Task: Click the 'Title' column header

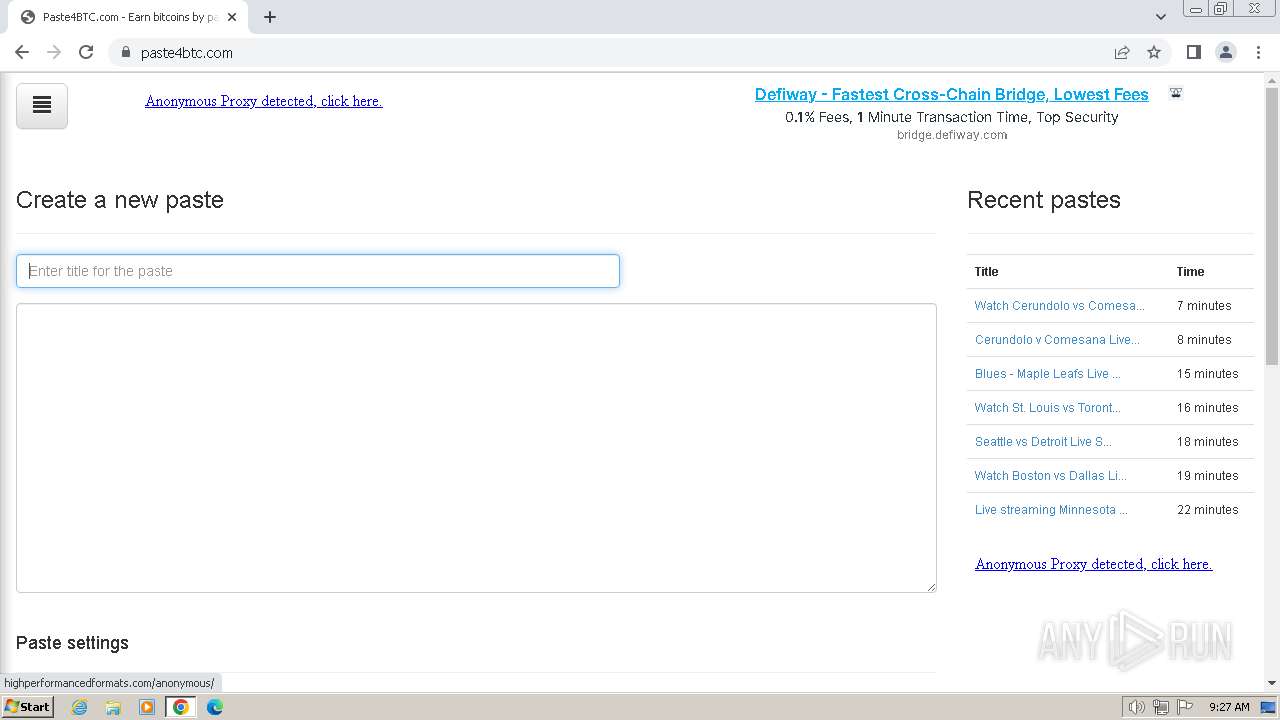Action: [986, 272]
